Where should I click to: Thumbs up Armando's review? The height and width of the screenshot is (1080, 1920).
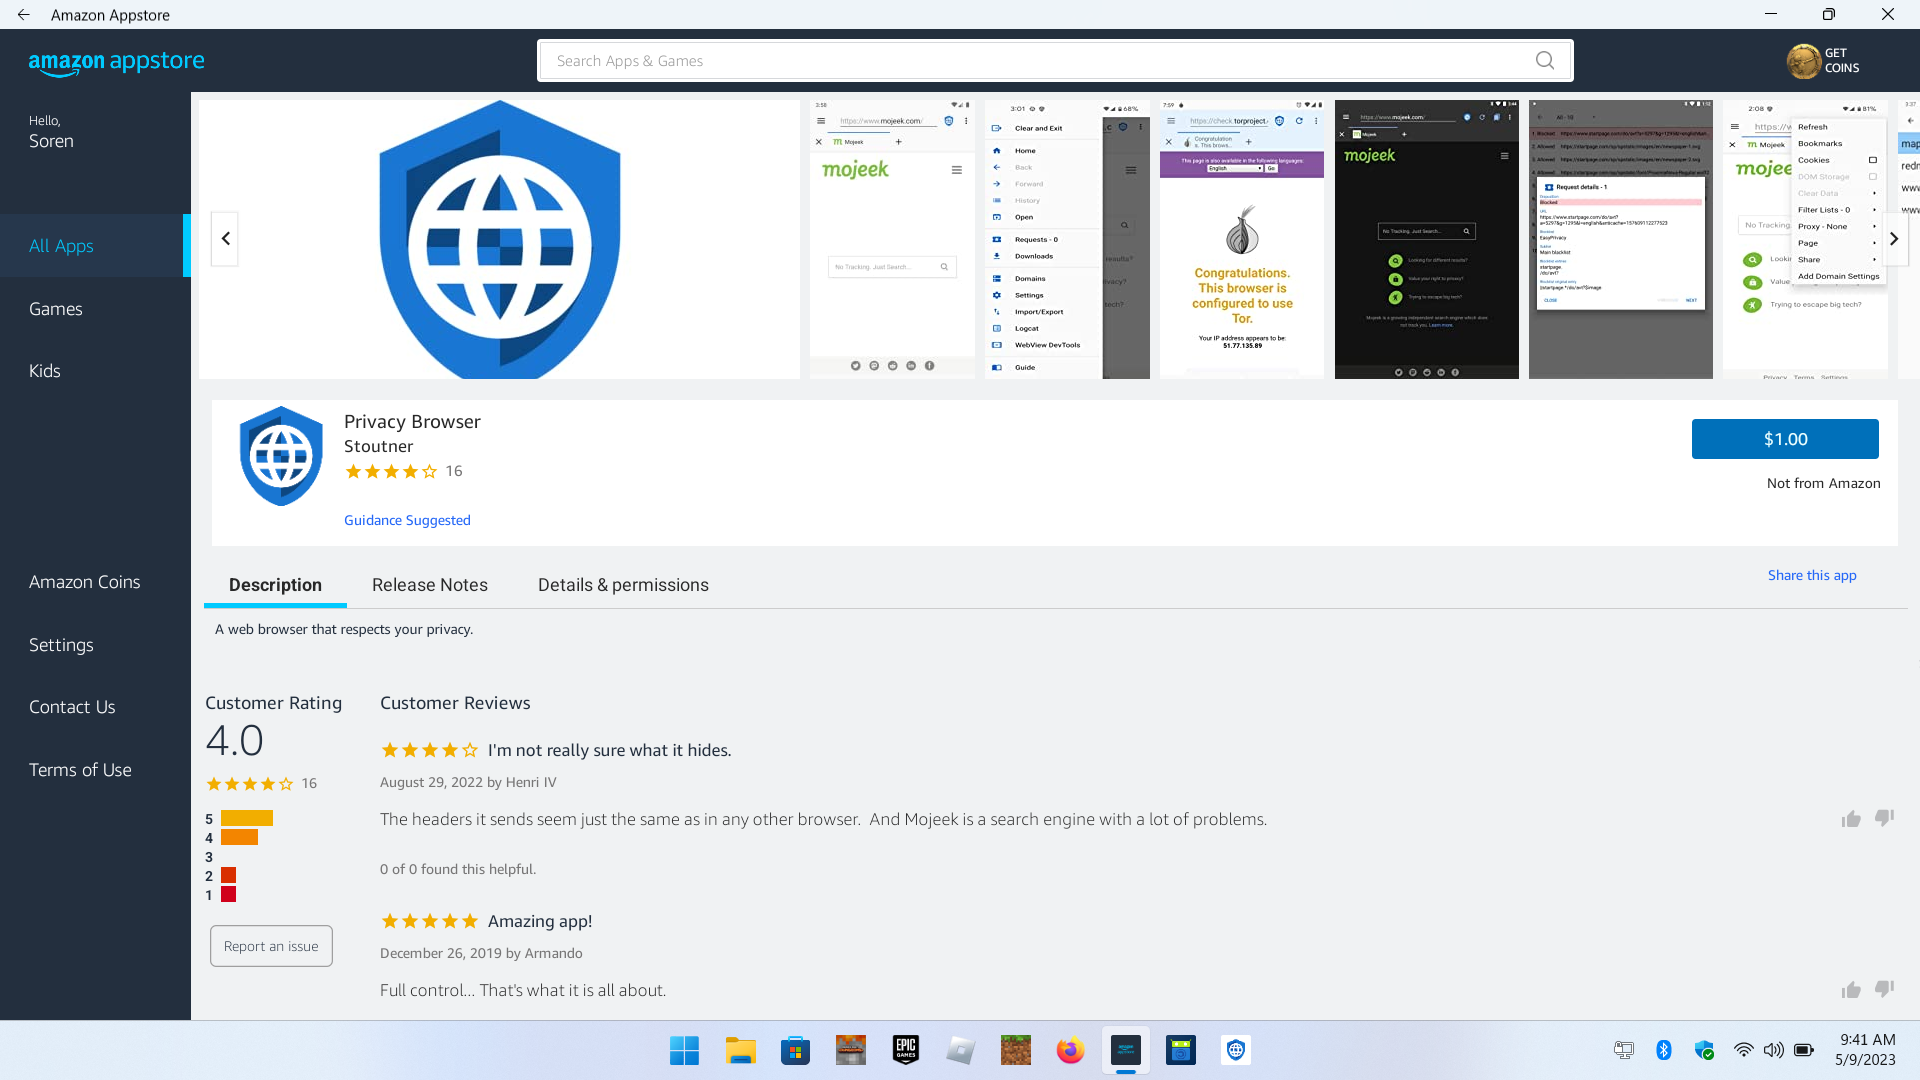1851,990
